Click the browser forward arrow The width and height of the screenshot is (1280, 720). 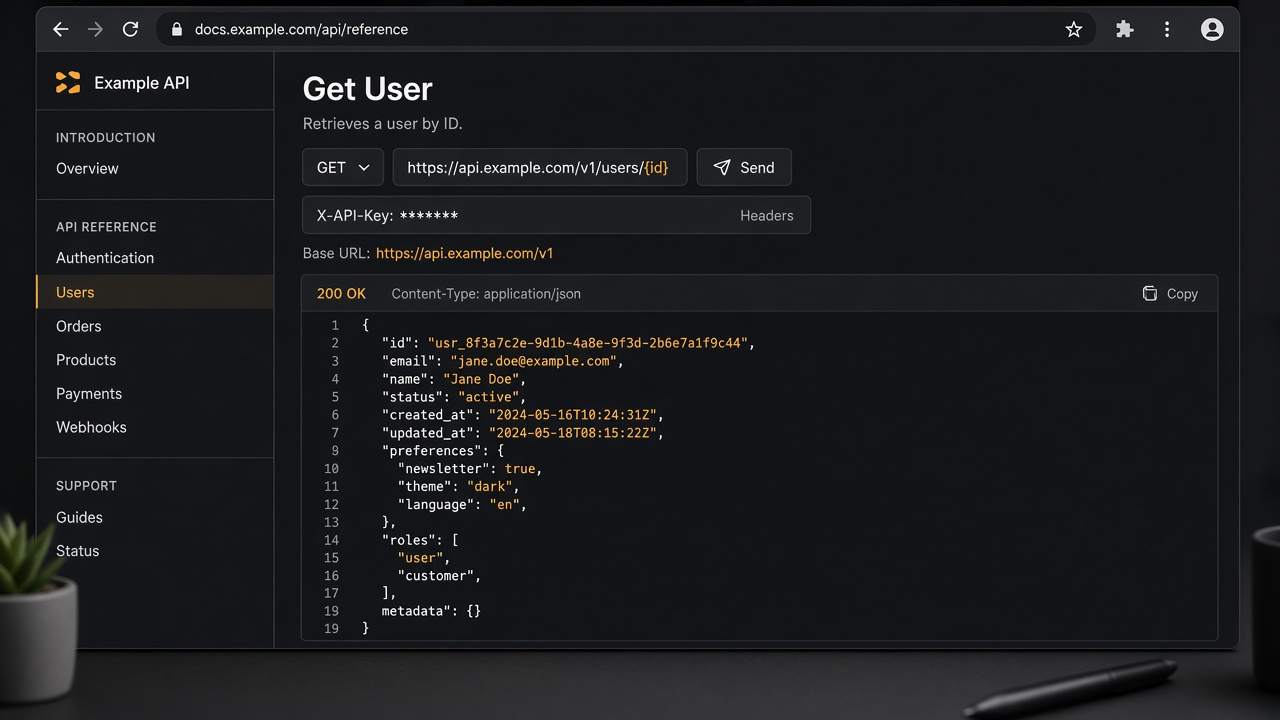pos(95,29)
